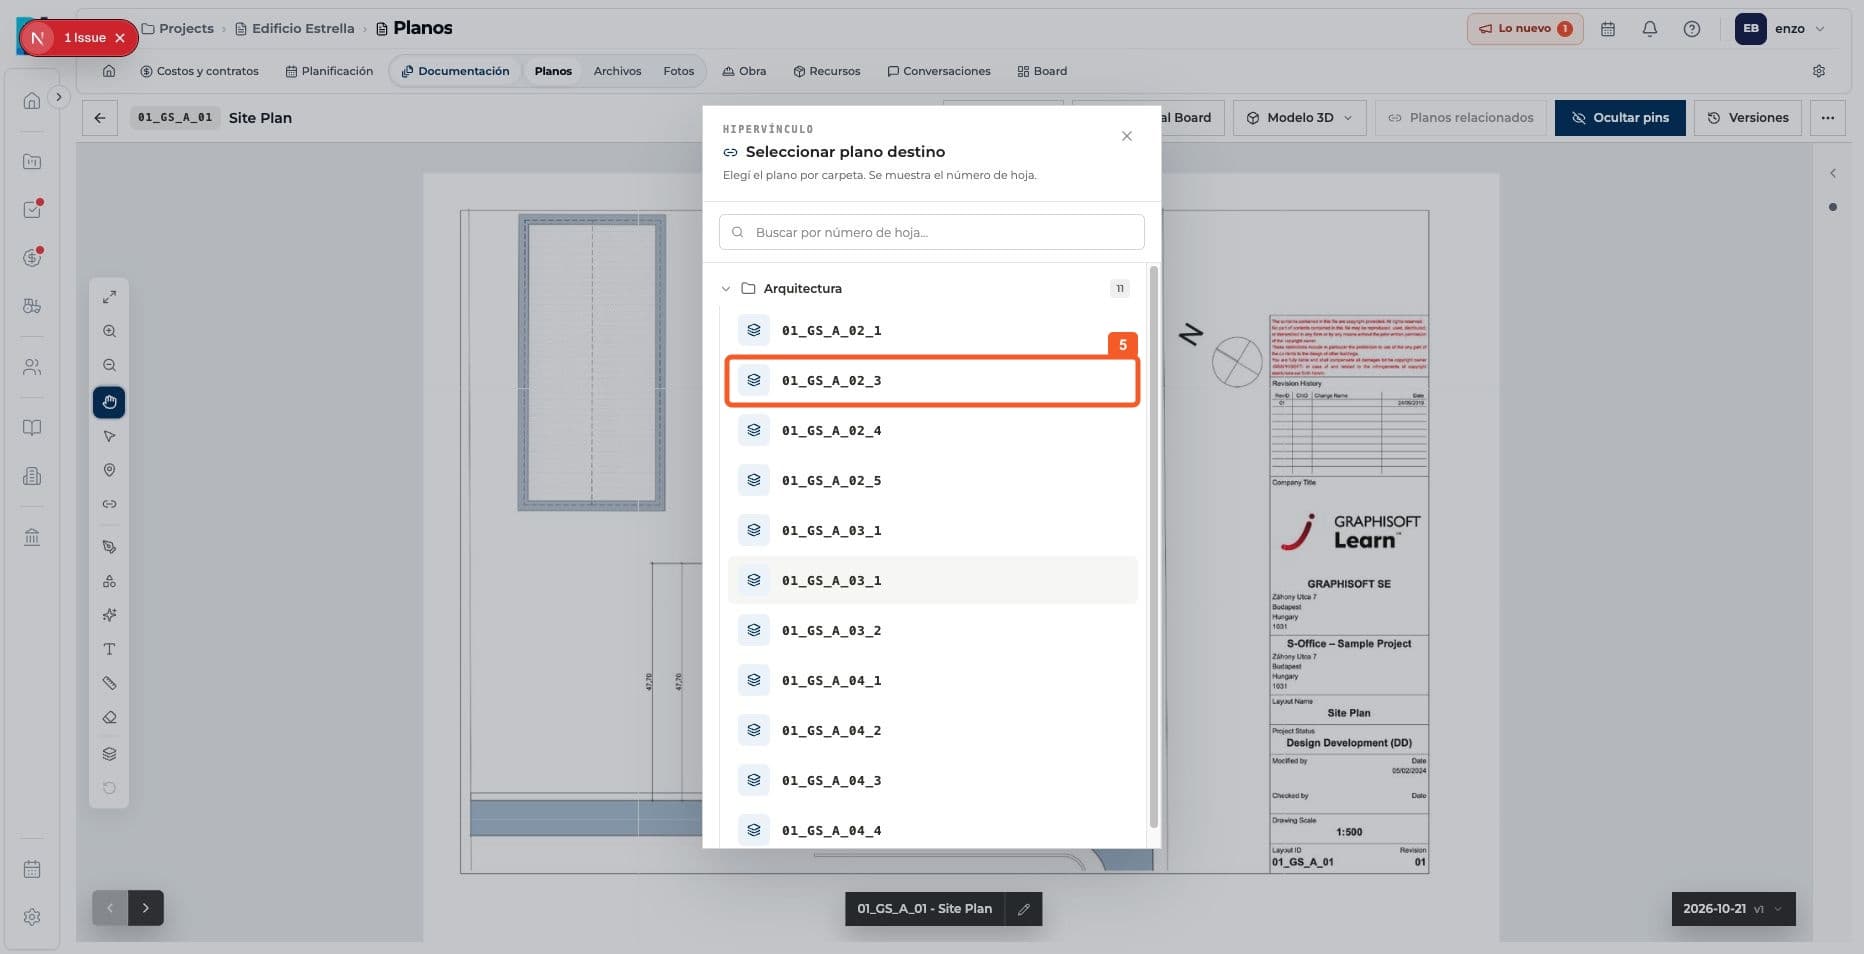This screenshot has height=954, width=1864.
Task: Click the zoom out magnifier tool
Action: (109, 365)
